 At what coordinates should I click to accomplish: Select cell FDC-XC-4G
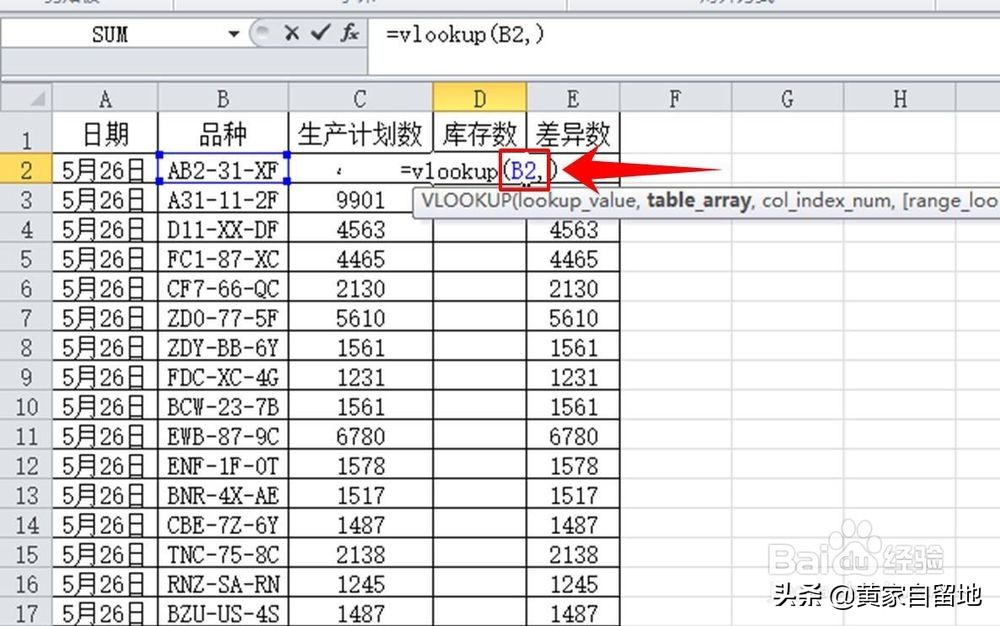point(223,377)
